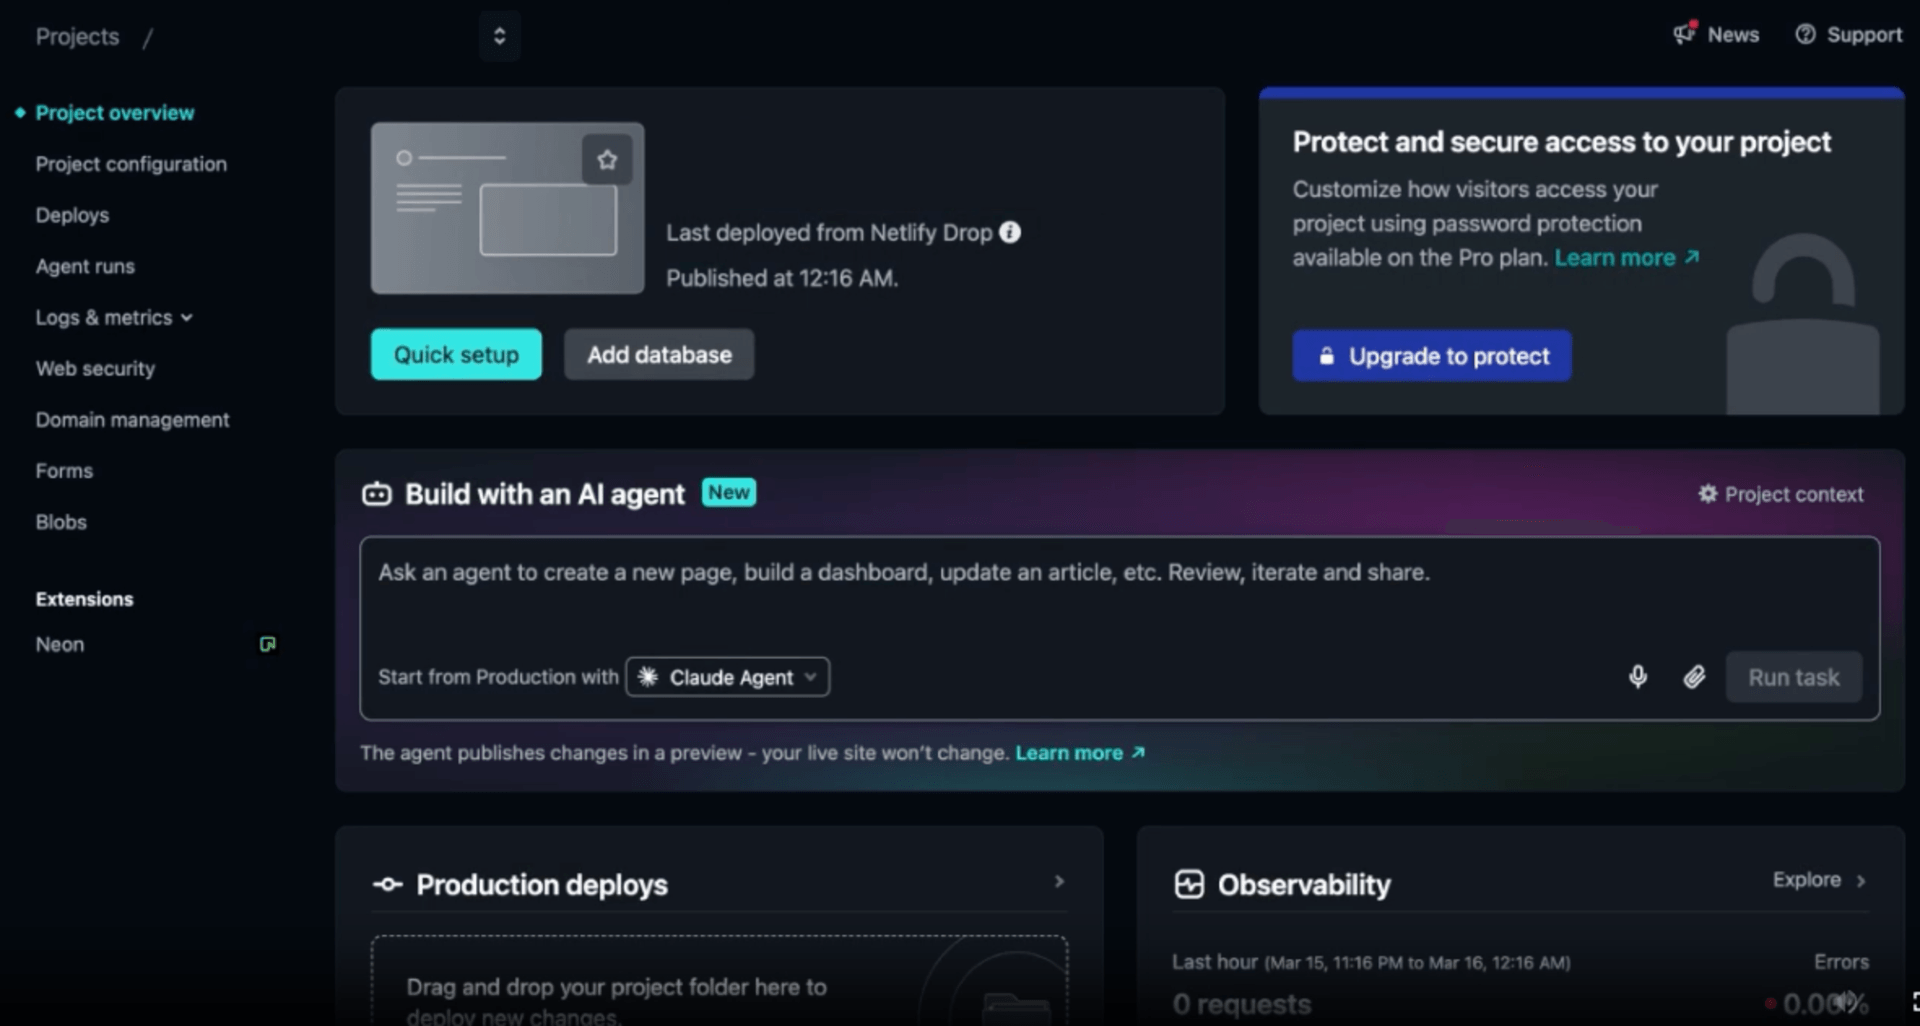Open Blobs in the sidebar
This screenshot has width=1920, height=1026.
61,522
